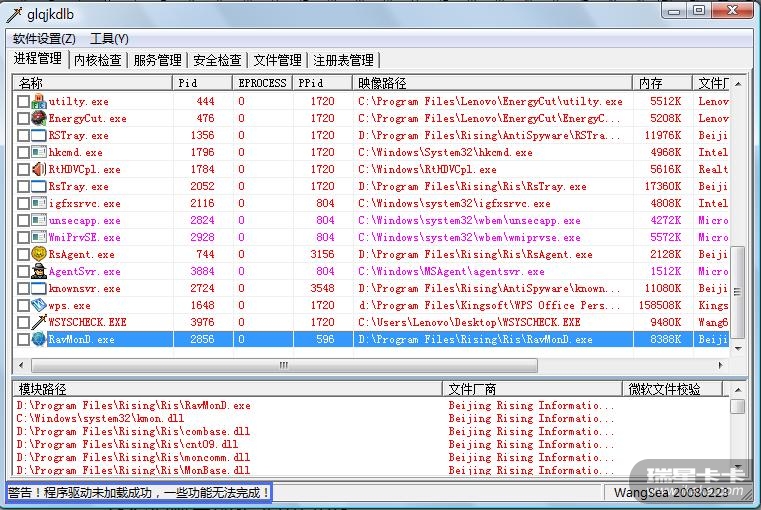Click the RtHDVCpl.exe speaker icon
The width and height of the screenshot is (761, 510).
point(39,169)
